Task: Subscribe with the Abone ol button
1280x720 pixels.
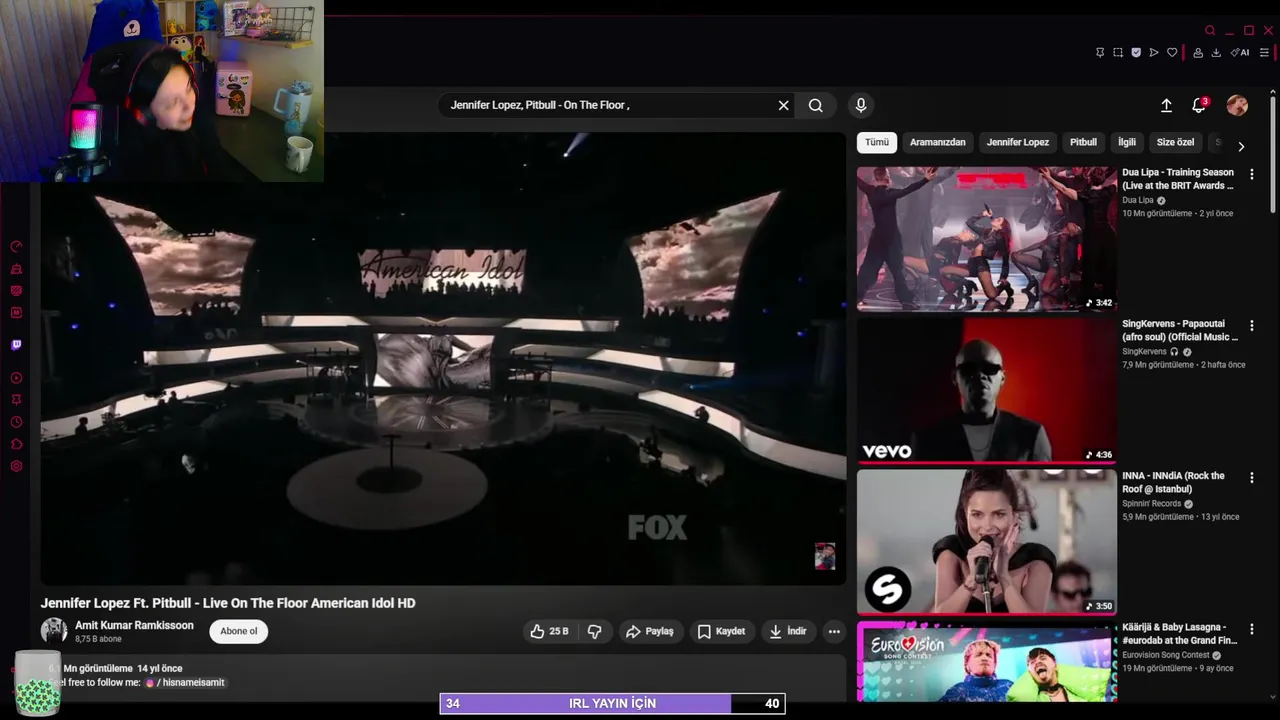Action: pos(239,631)
